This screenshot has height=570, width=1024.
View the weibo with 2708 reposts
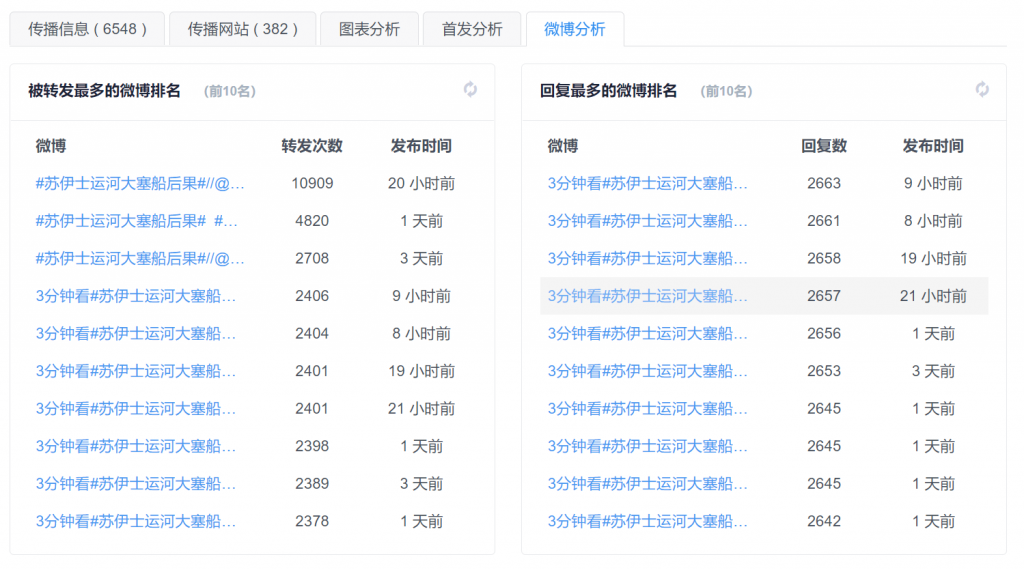pos(140,259)
